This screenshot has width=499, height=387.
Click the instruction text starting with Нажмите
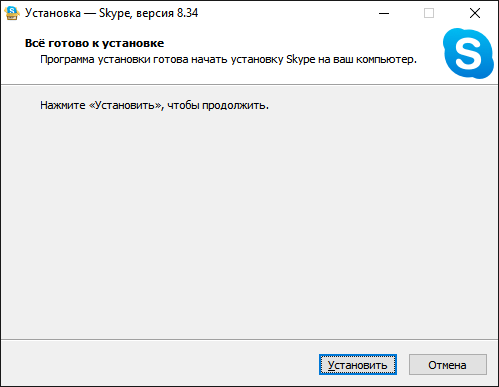(154, 105)
